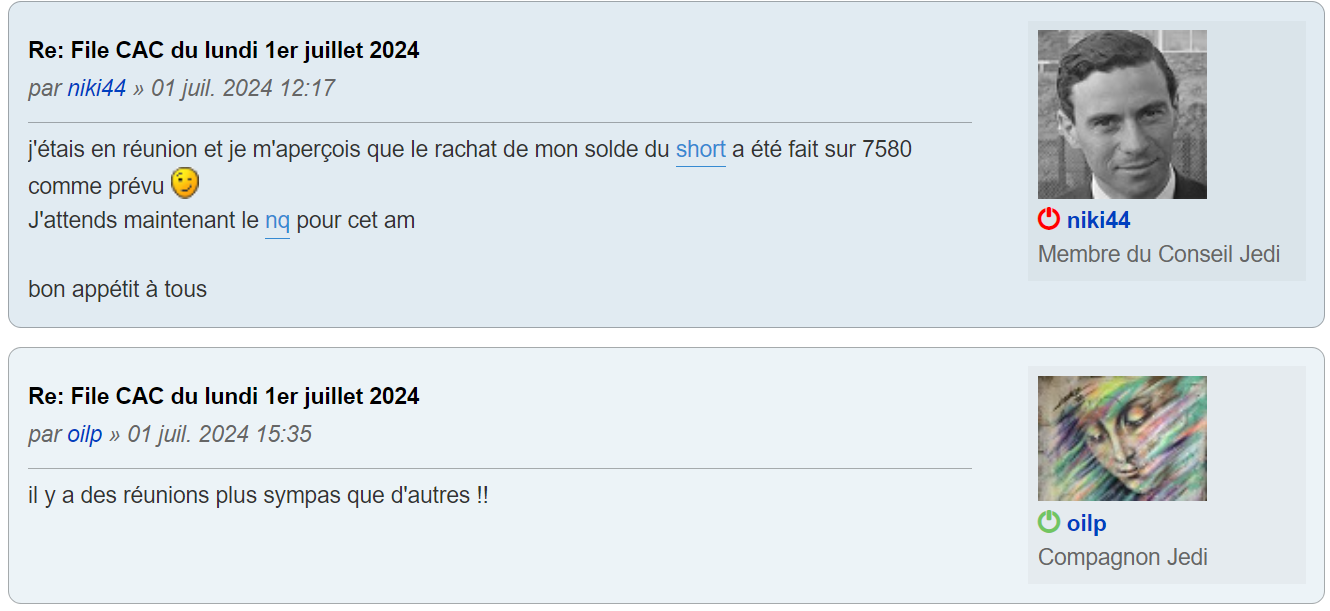Click the red offline status icon beside niki44
Viewport: 1330px width, 611px height.
tap(1049, 219)
